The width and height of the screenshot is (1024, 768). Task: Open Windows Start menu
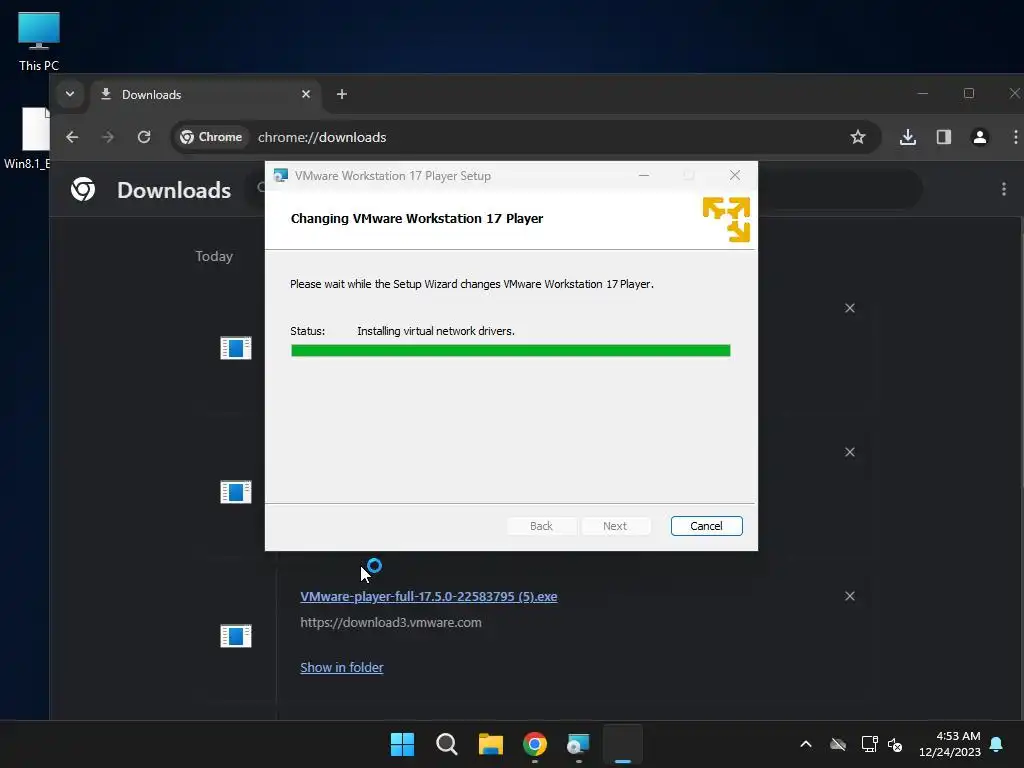[x=402, y=744]
